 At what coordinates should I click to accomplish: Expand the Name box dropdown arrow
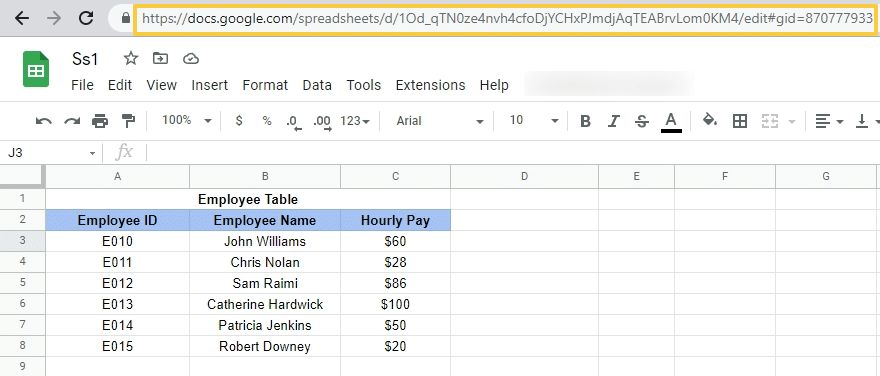pos(92,153)
